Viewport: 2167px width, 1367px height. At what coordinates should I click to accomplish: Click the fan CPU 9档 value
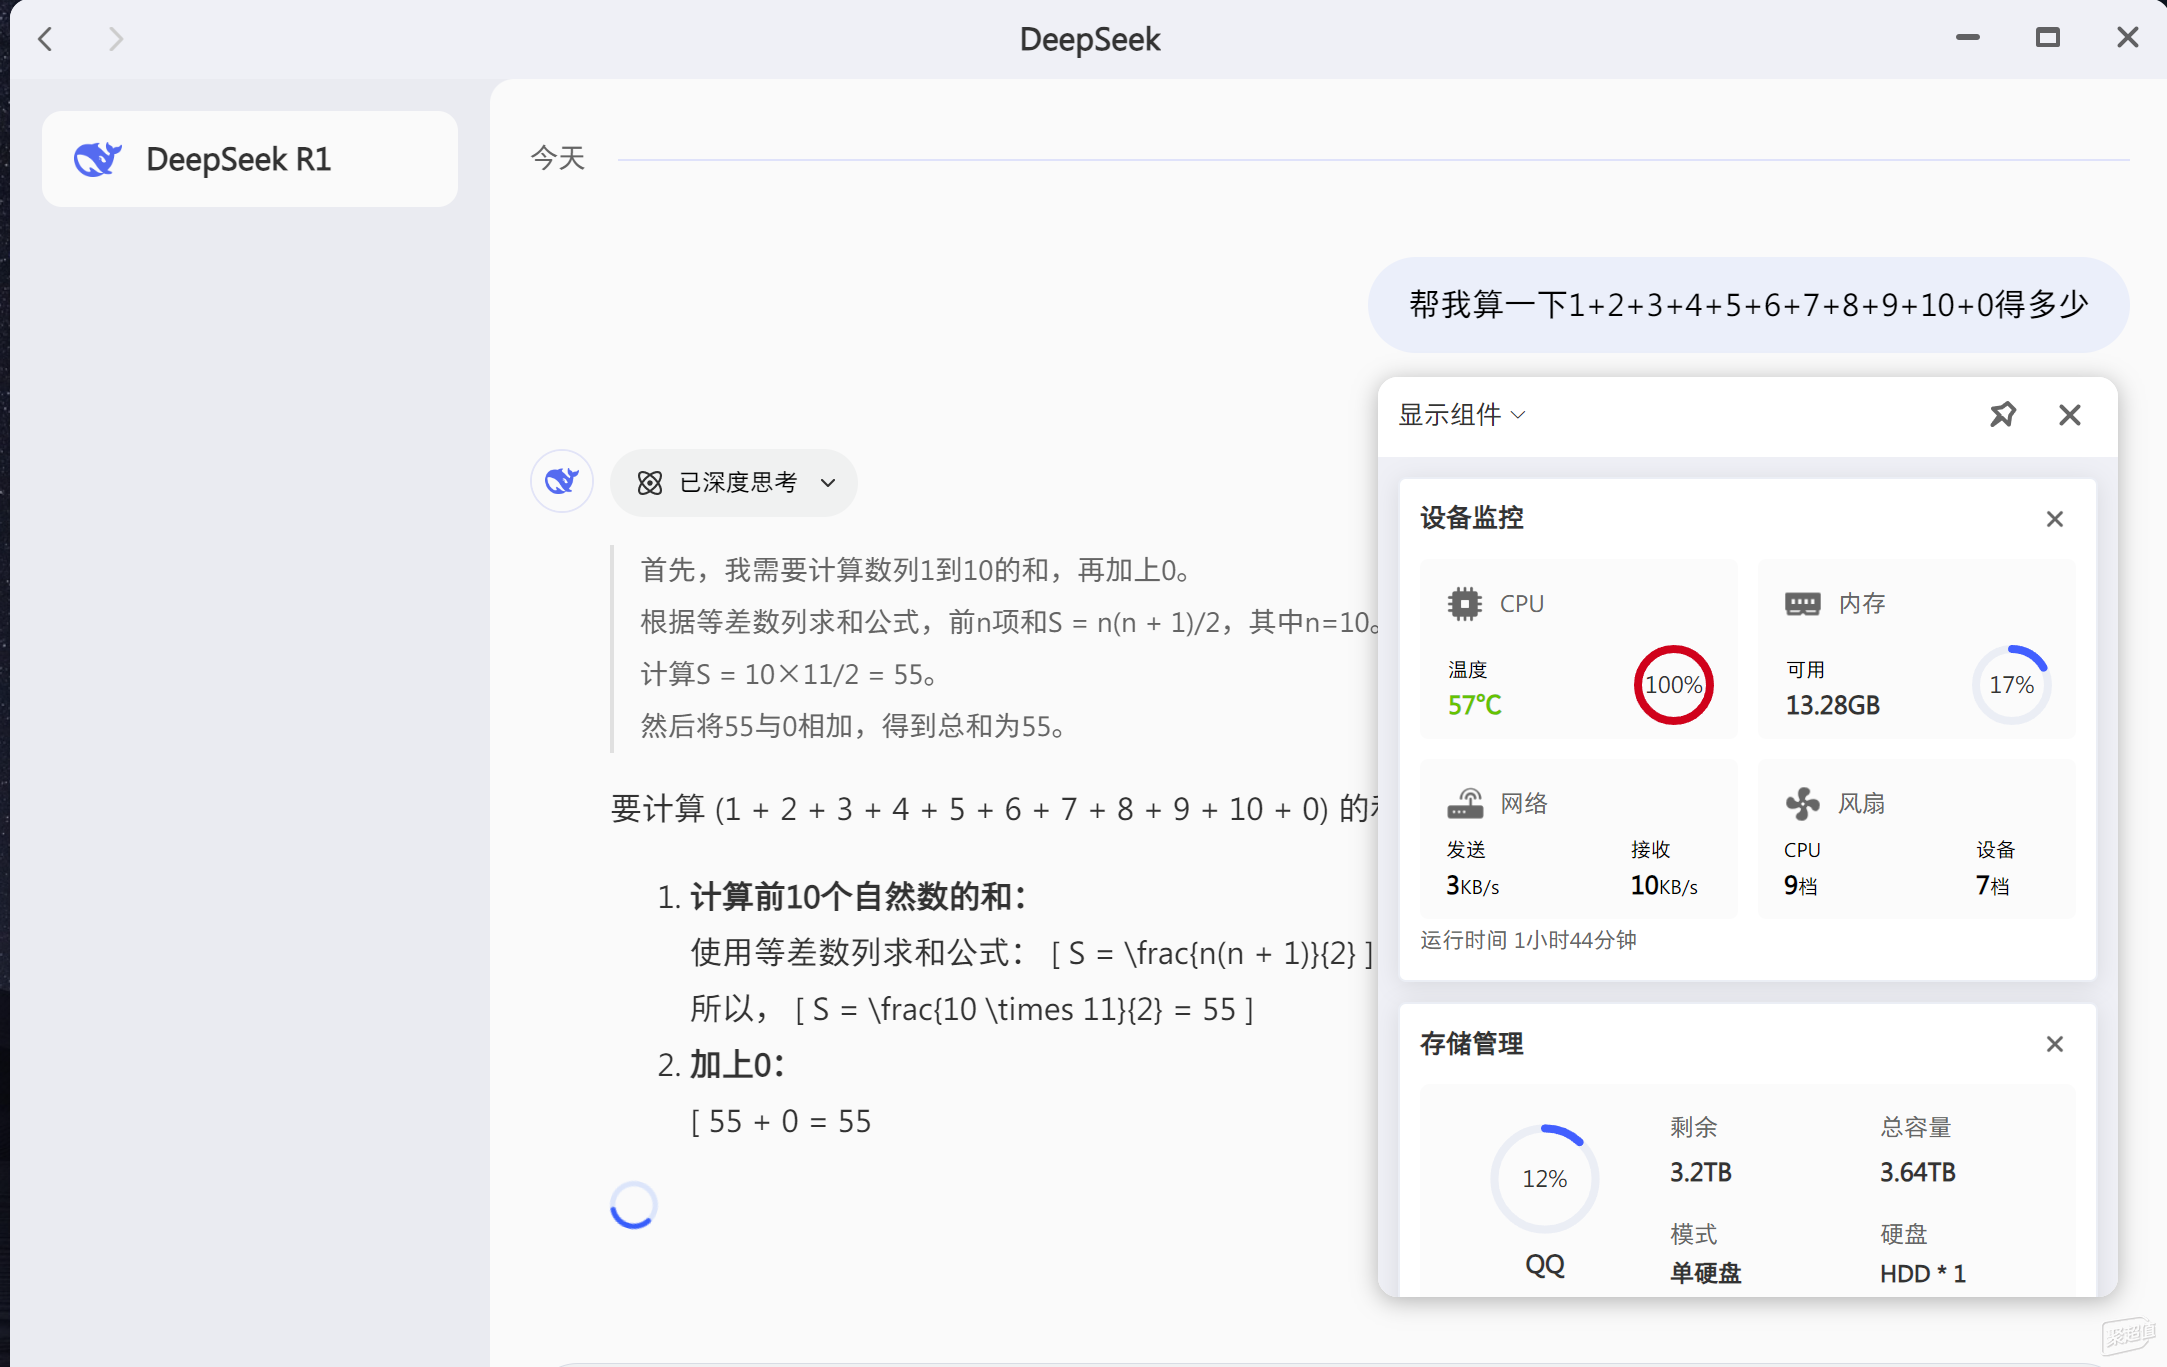(x=1801, y=885)
